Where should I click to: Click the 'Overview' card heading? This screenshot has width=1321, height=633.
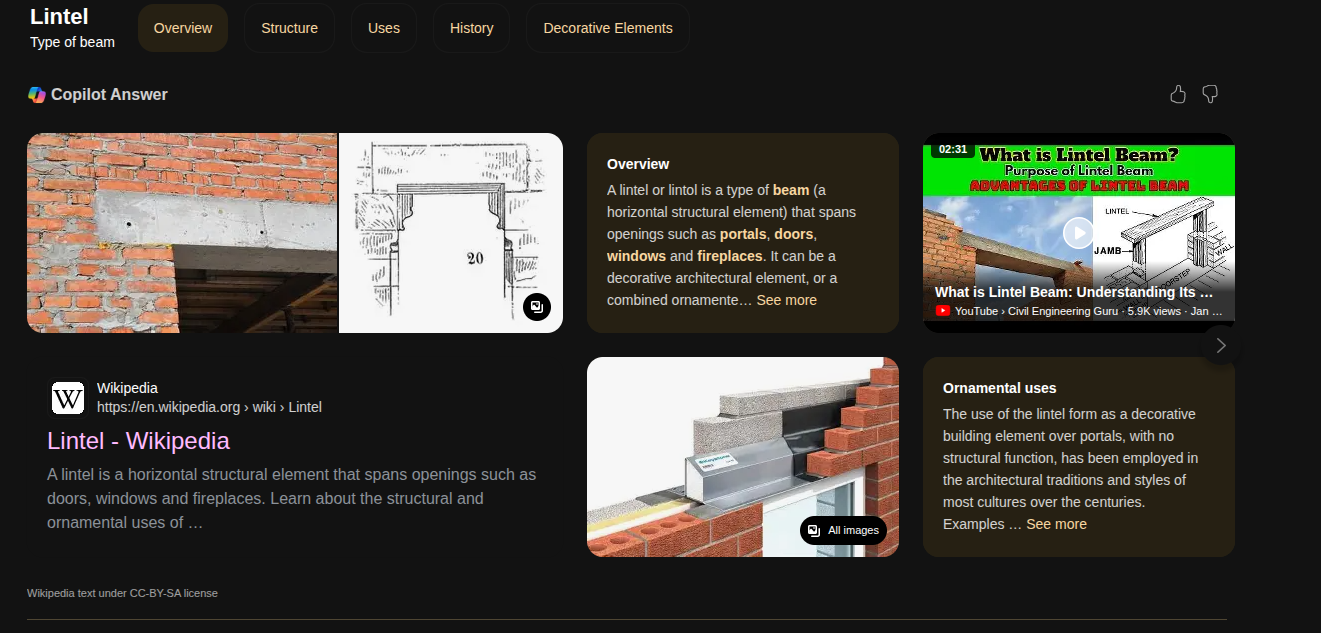point(638,164)
